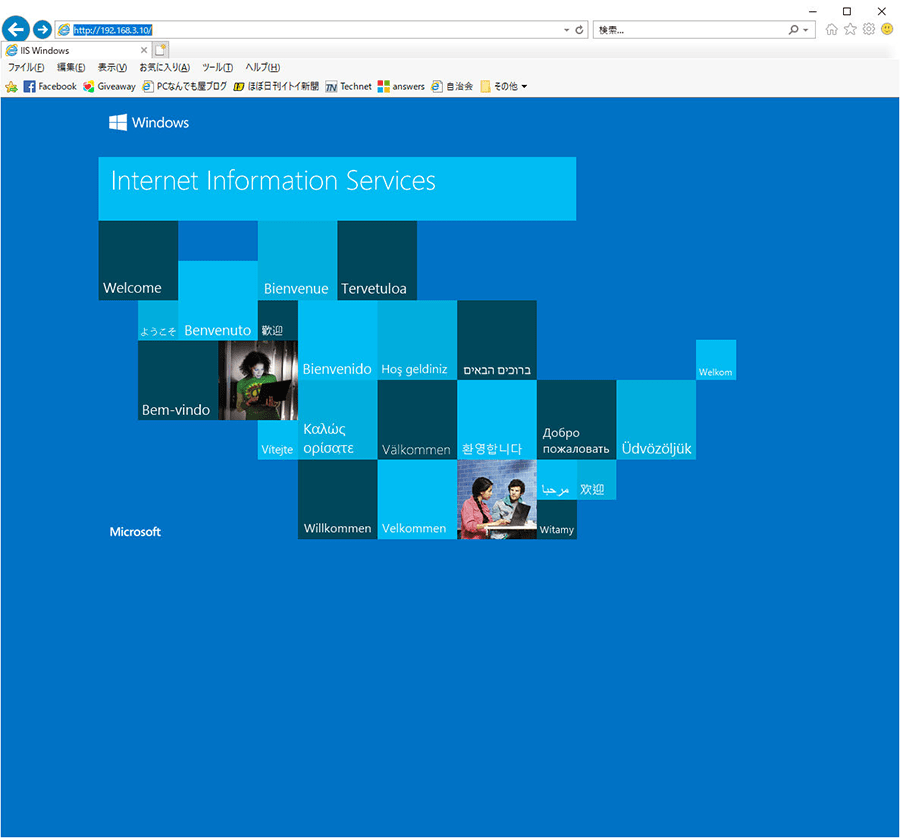Click the search magnifier icon

coord(793,30)
